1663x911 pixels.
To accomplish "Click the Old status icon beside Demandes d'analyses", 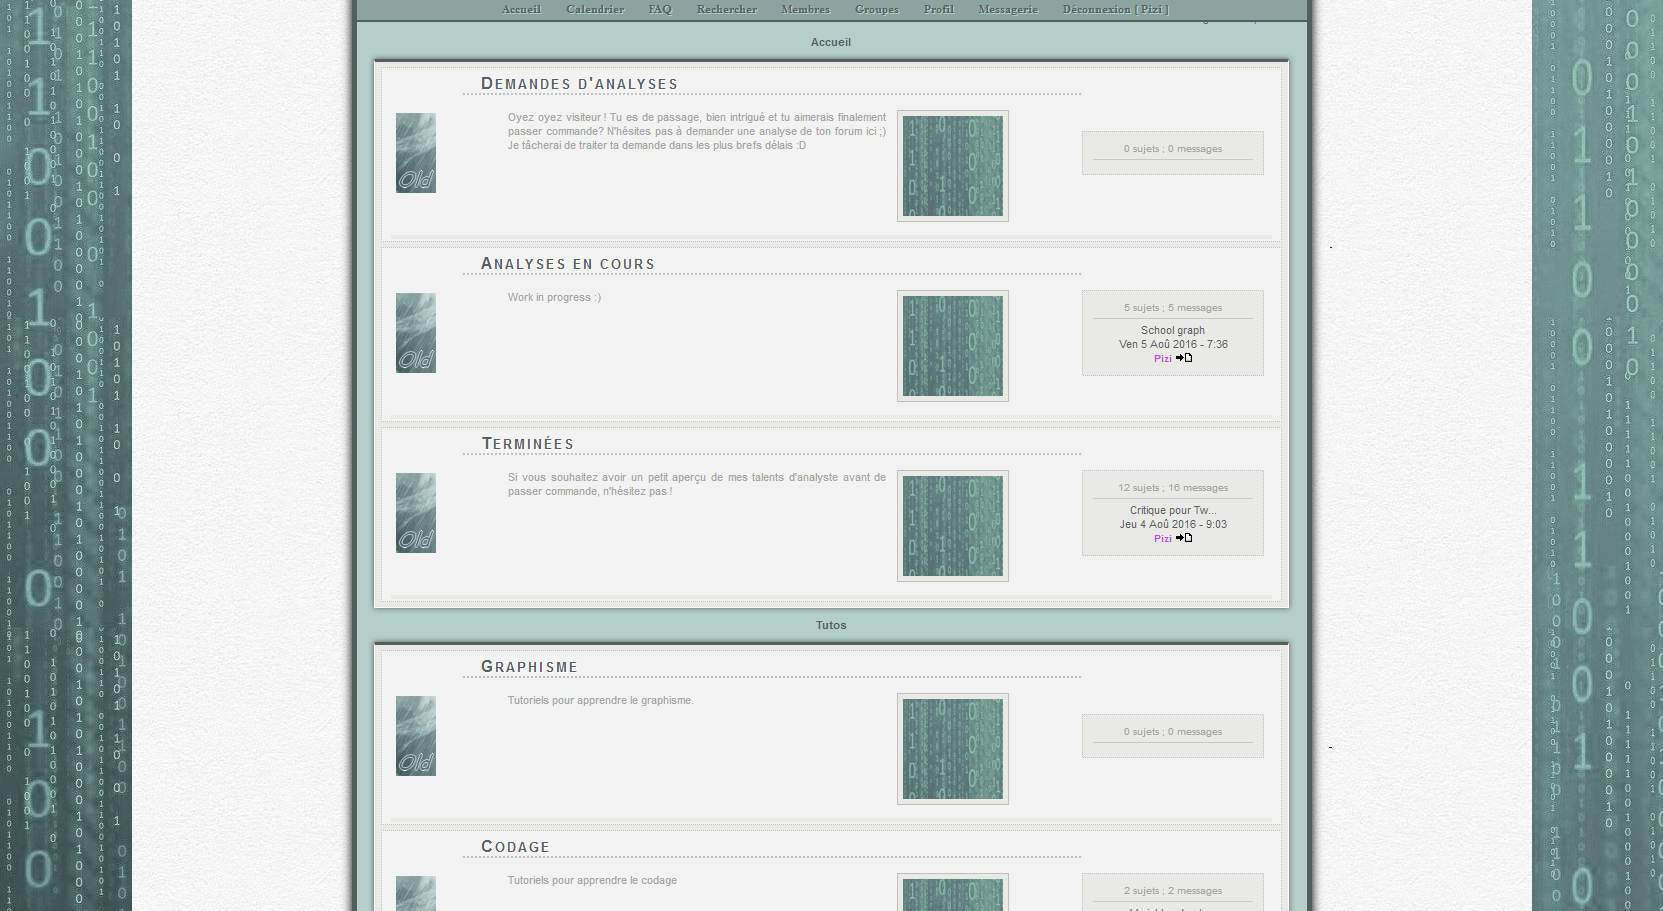I will pos(416,153).
